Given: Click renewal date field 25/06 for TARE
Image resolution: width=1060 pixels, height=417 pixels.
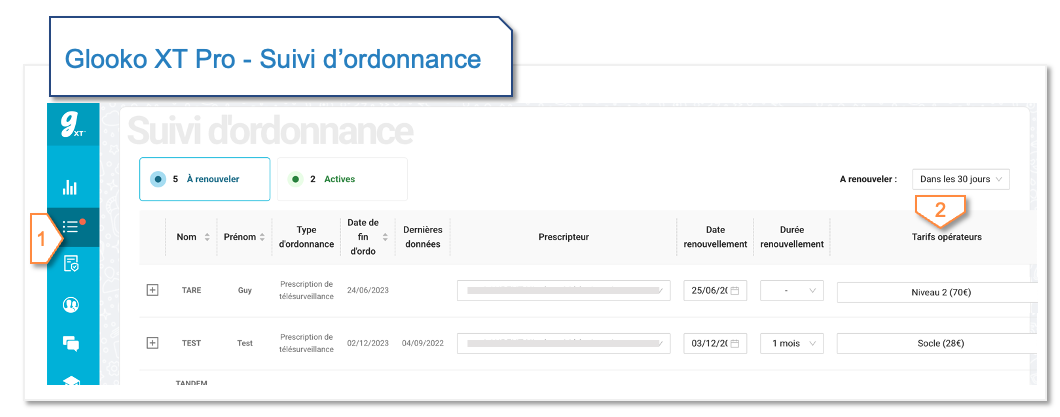Looking at the screenshot, I should 715,291.
